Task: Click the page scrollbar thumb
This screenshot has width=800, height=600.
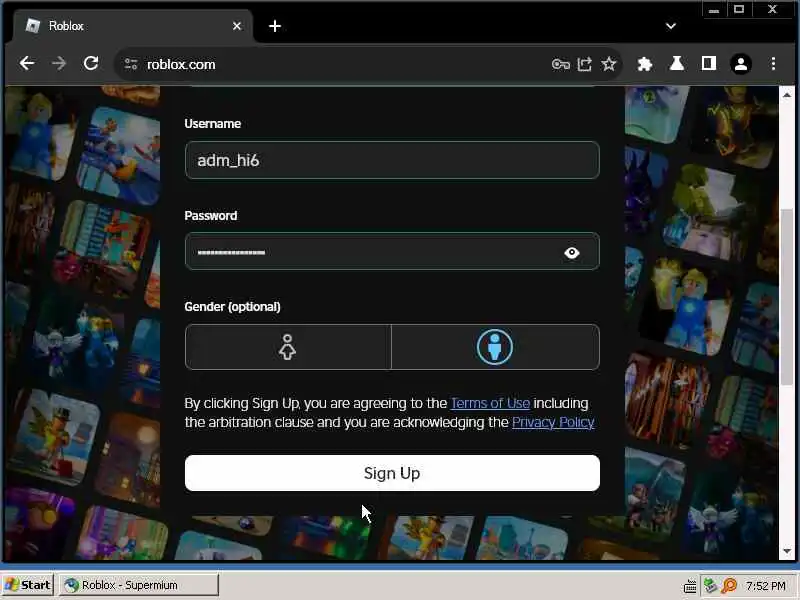Action: click(787, 297)
